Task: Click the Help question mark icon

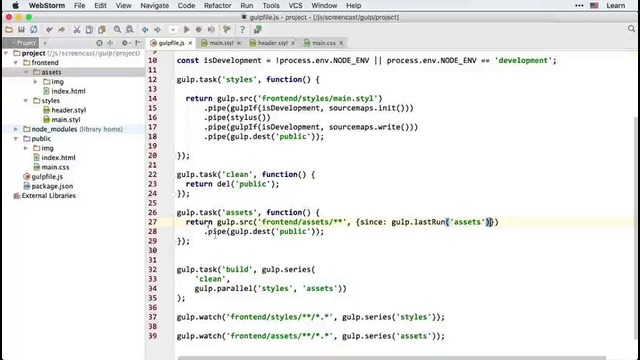Action: 242,29
